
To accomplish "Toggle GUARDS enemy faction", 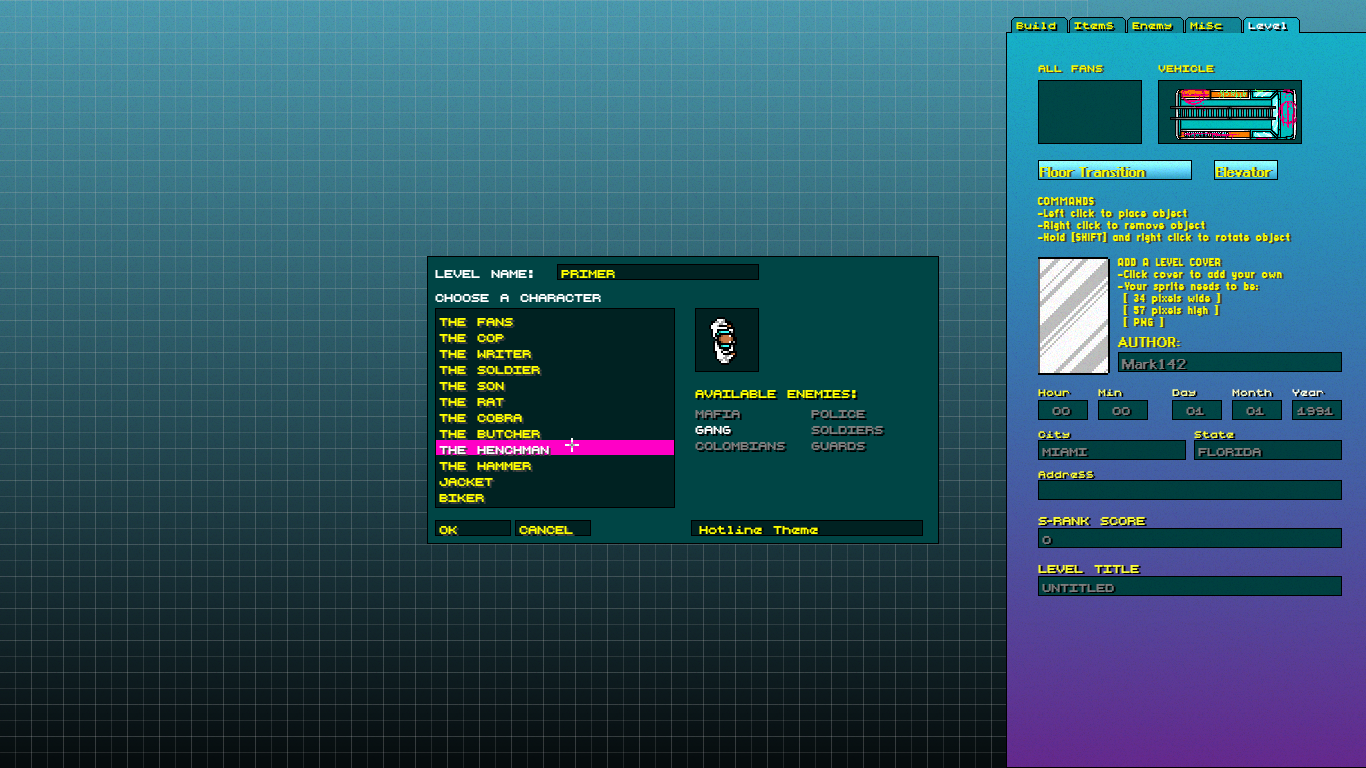I will pos(838,446).
